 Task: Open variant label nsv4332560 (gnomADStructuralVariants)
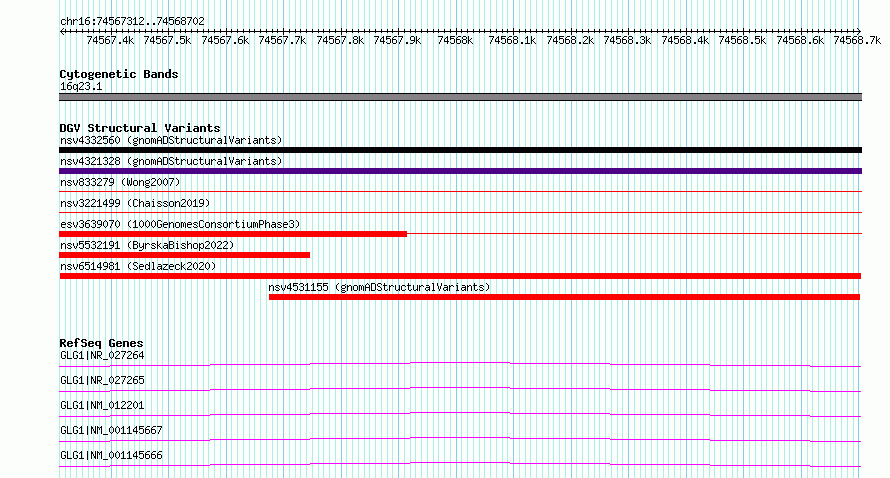(x=171, y=140)
